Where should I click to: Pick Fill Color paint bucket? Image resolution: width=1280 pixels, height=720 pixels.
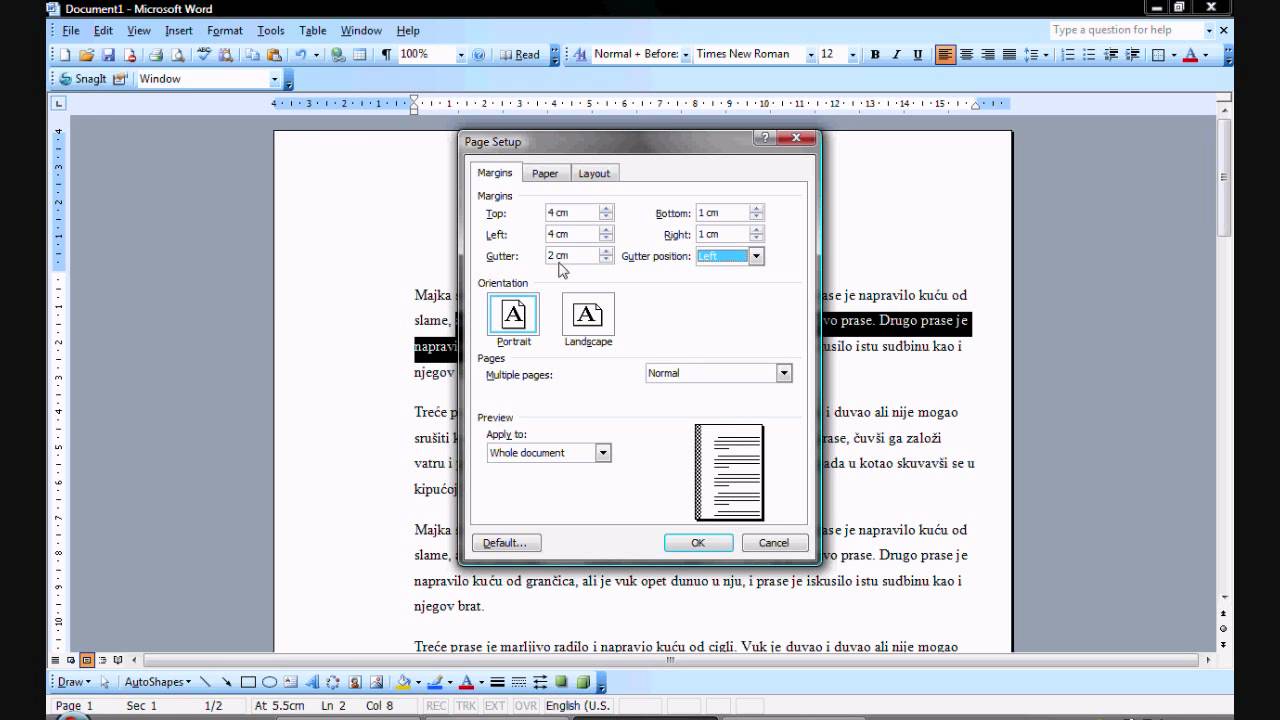pos(403,683)
